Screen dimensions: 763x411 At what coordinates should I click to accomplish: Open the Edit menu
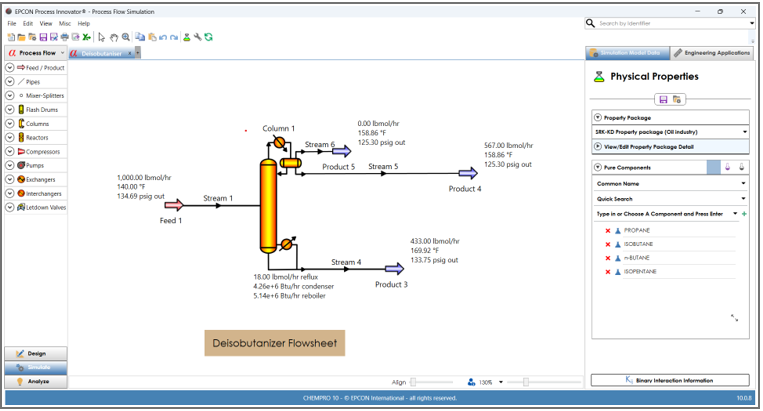(28, 23)
